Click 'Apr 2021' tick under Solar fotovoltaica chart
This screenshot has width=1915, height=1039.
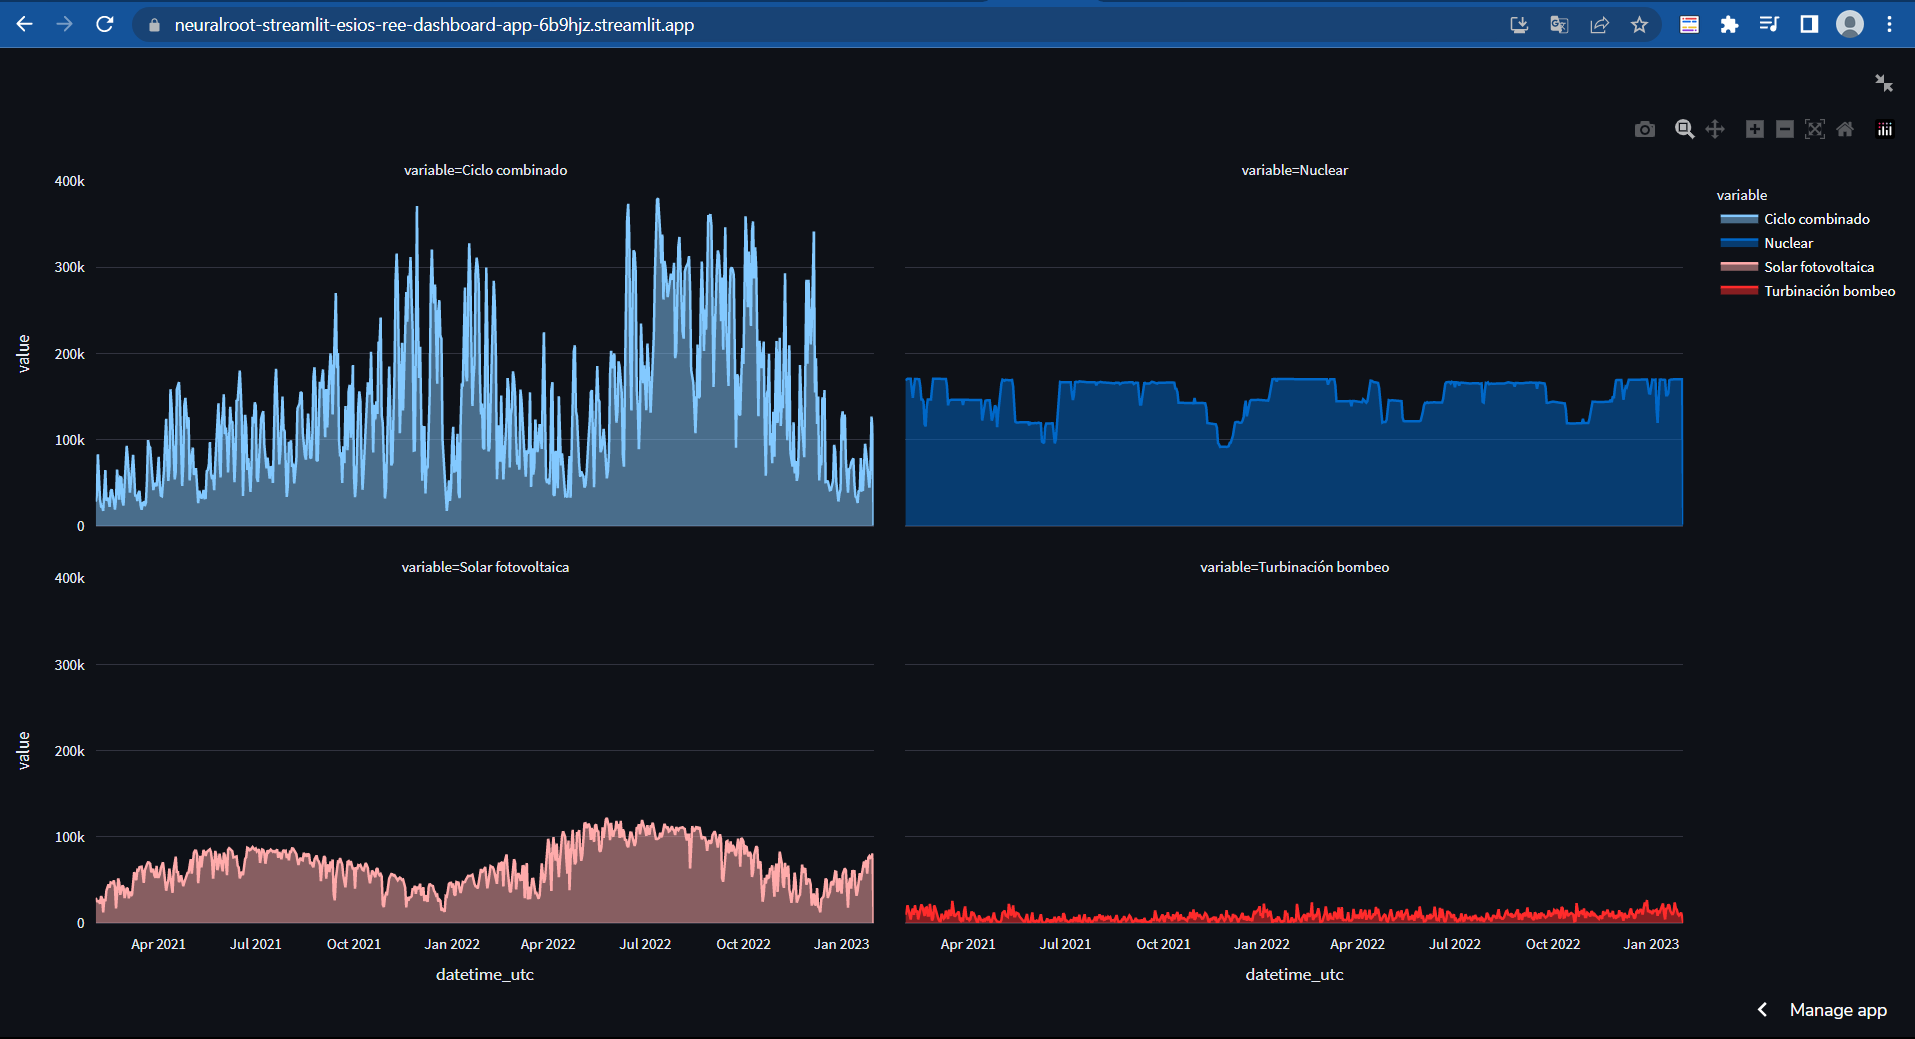click(158, 944)
